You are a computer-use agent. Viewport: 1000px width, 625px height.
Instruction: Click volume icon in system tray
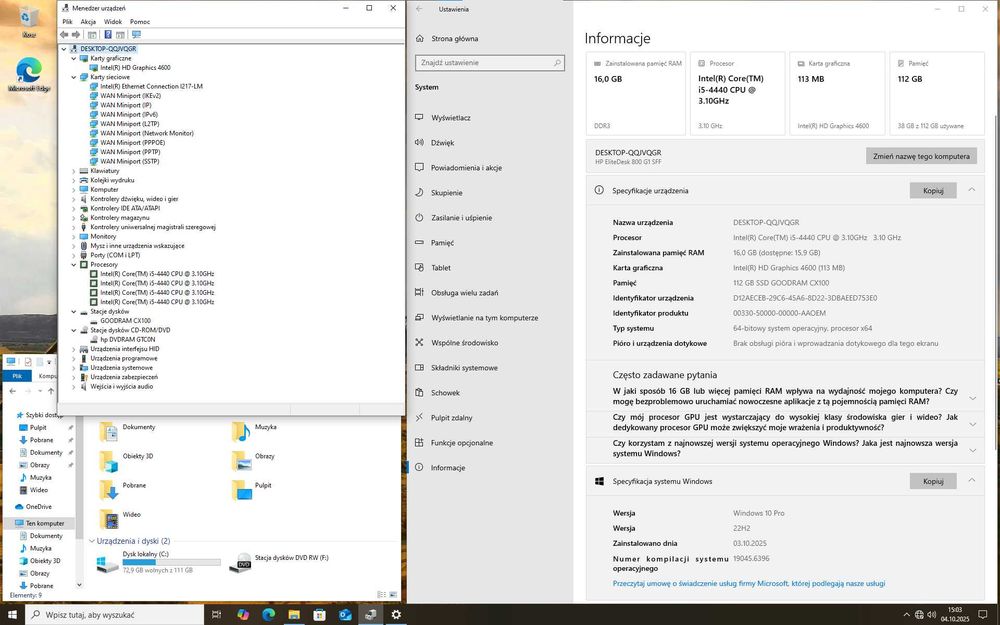(x=932, y=615)
